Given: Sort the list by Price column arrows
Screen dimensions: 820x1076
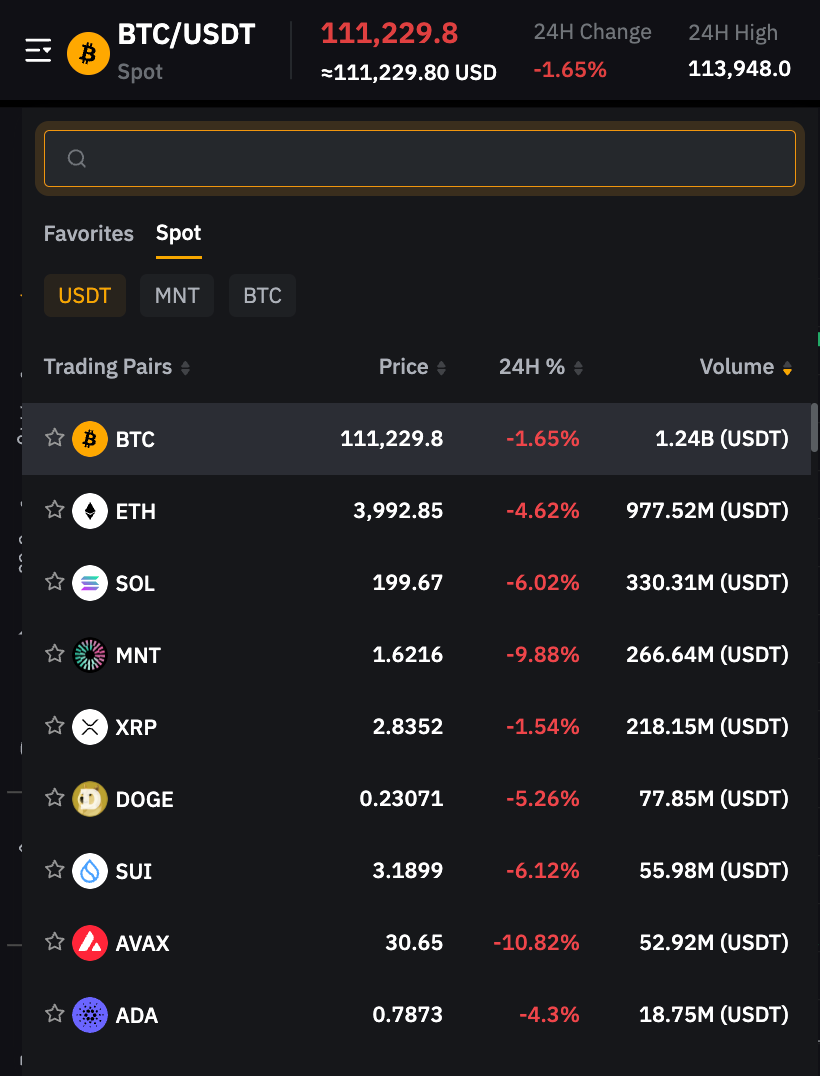Looking at the screenshot, I should pyautogui.click(x=442, y=368).
